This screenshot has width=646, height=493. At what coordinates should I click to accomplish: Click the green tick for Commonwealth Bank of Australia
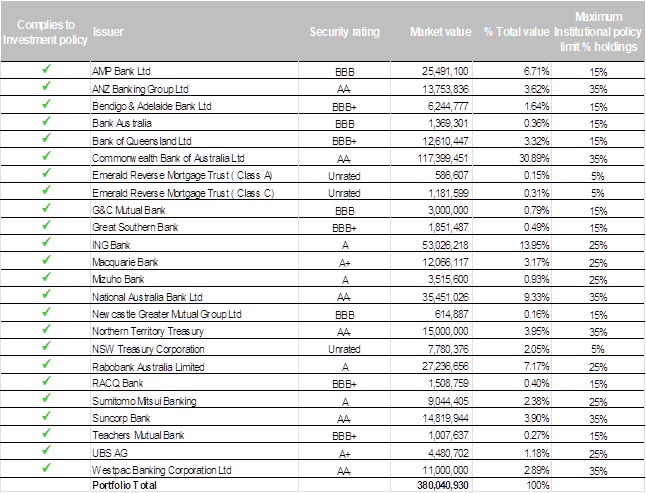click(46, 156)
